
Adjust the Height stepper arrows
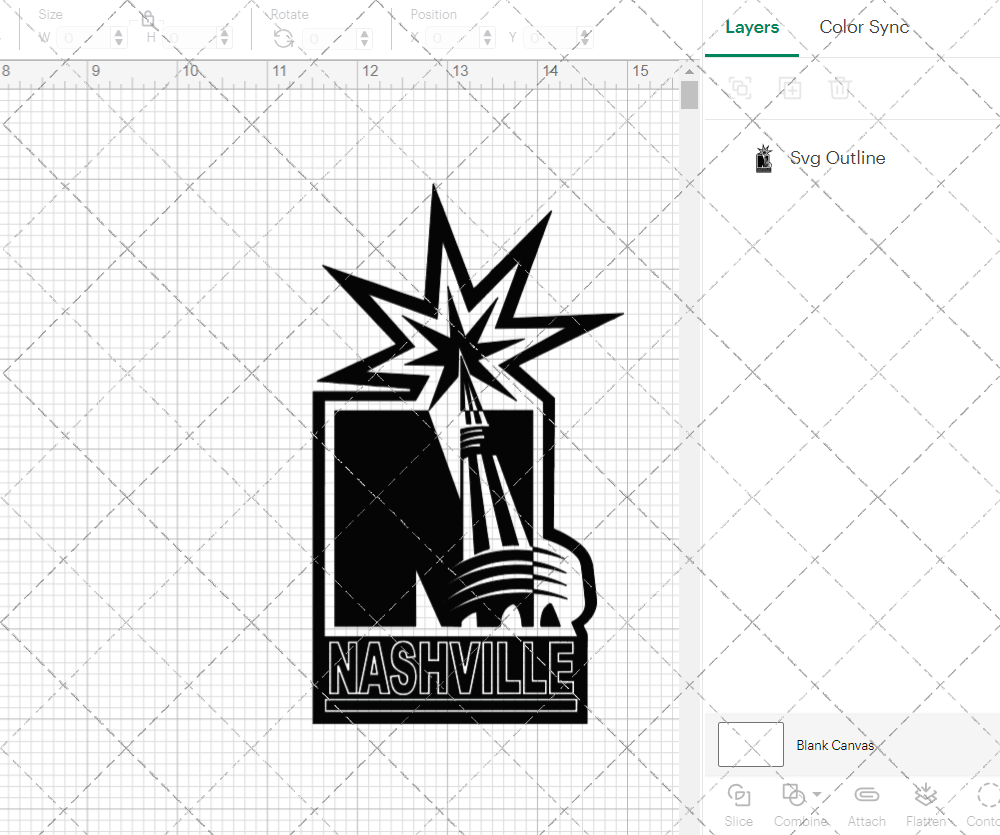click(224, 38)
